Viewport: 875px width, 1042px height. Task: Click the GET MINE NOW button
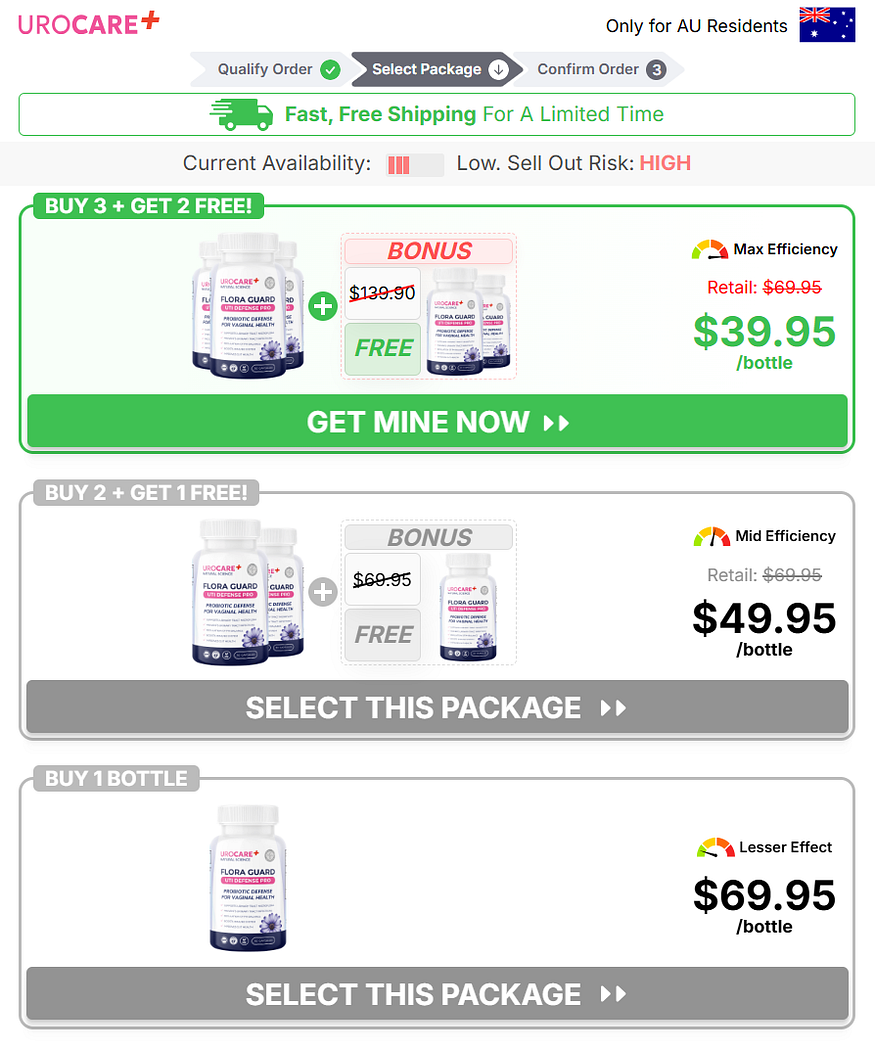(x=437, y=421)
